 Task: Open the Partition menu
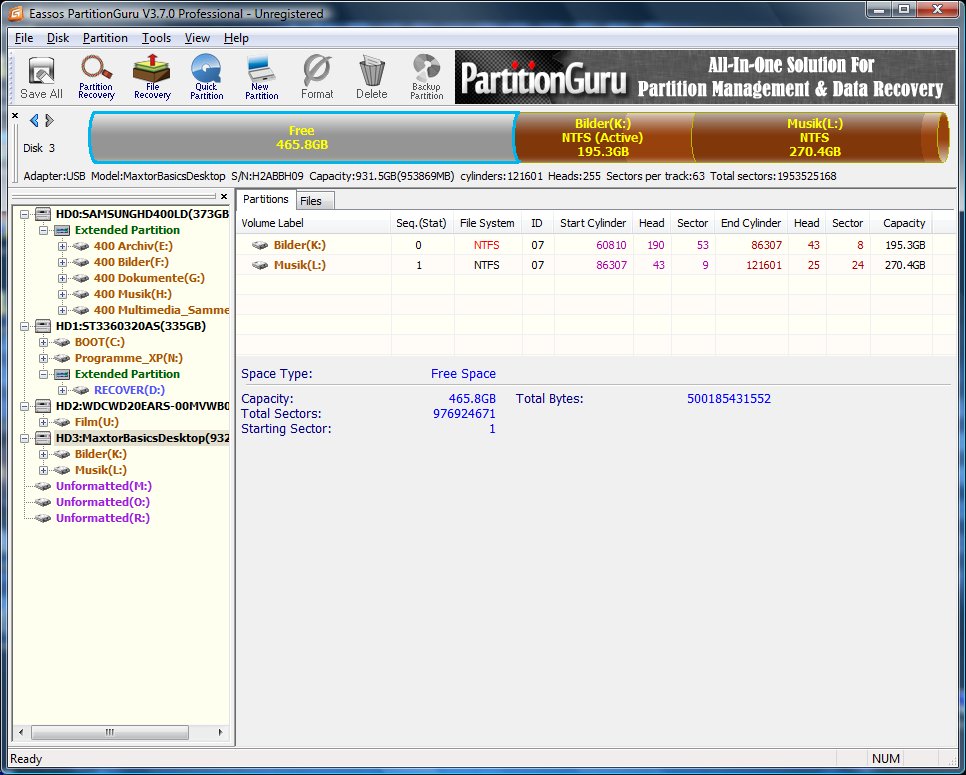point(105,38)
